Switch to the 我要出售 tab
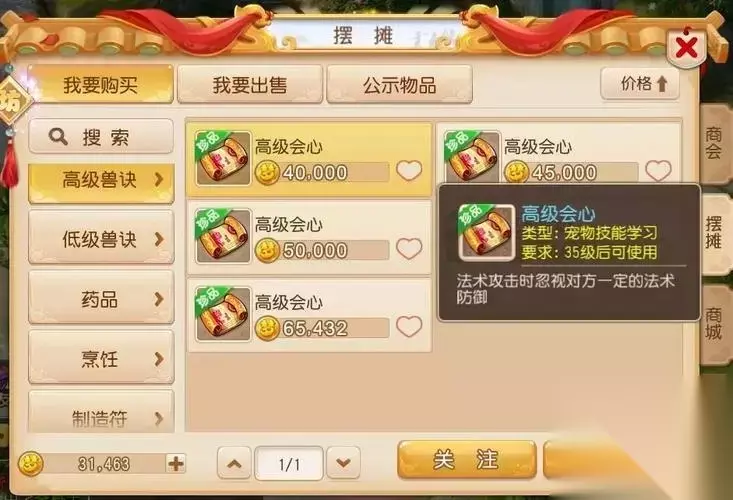This screenshot has height=500, width=733. [x=250, y=85]
